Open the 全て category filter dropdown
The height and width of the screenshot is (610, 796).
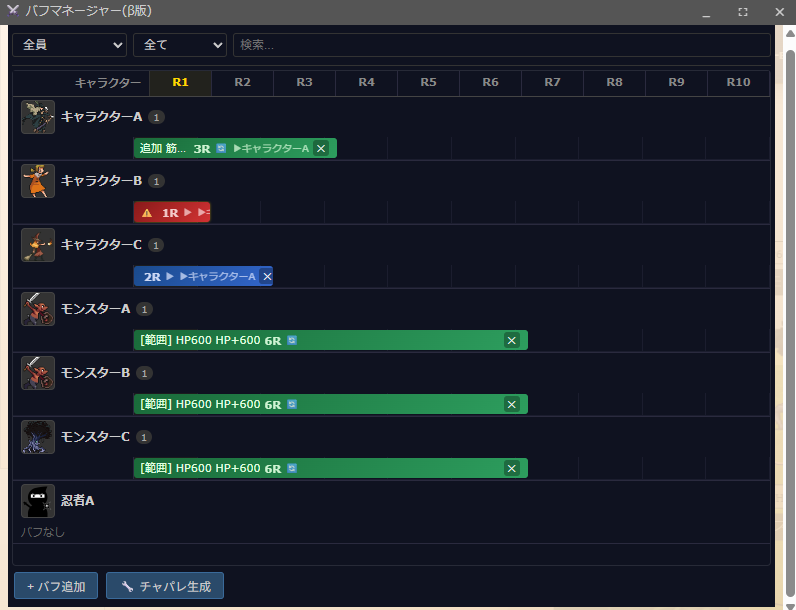180,45
